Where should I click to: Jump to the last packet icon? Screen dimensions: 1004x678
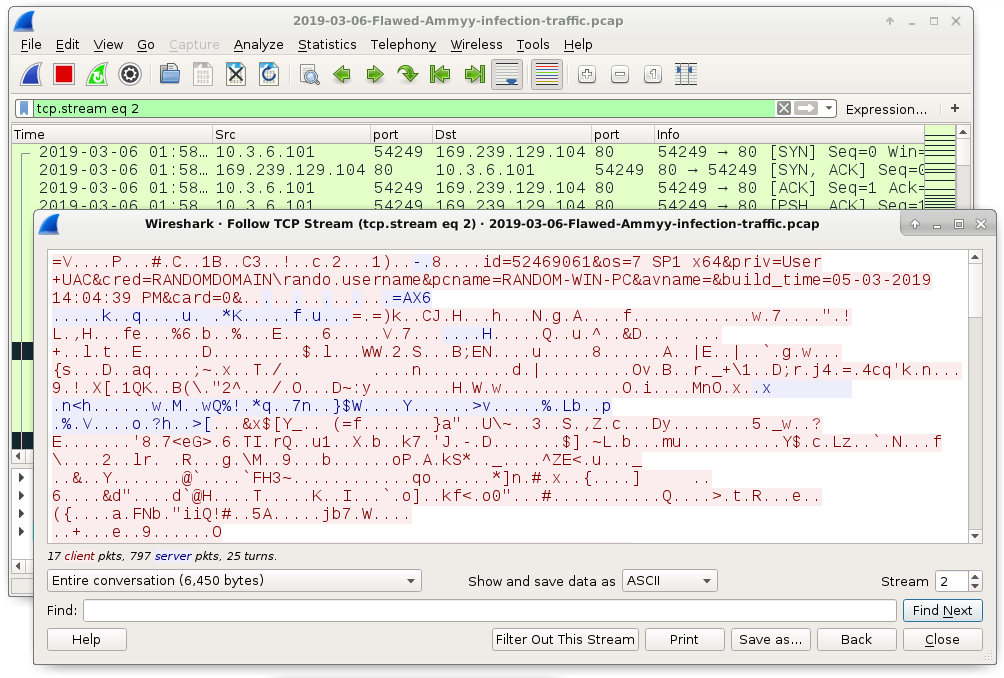point(474,74)
